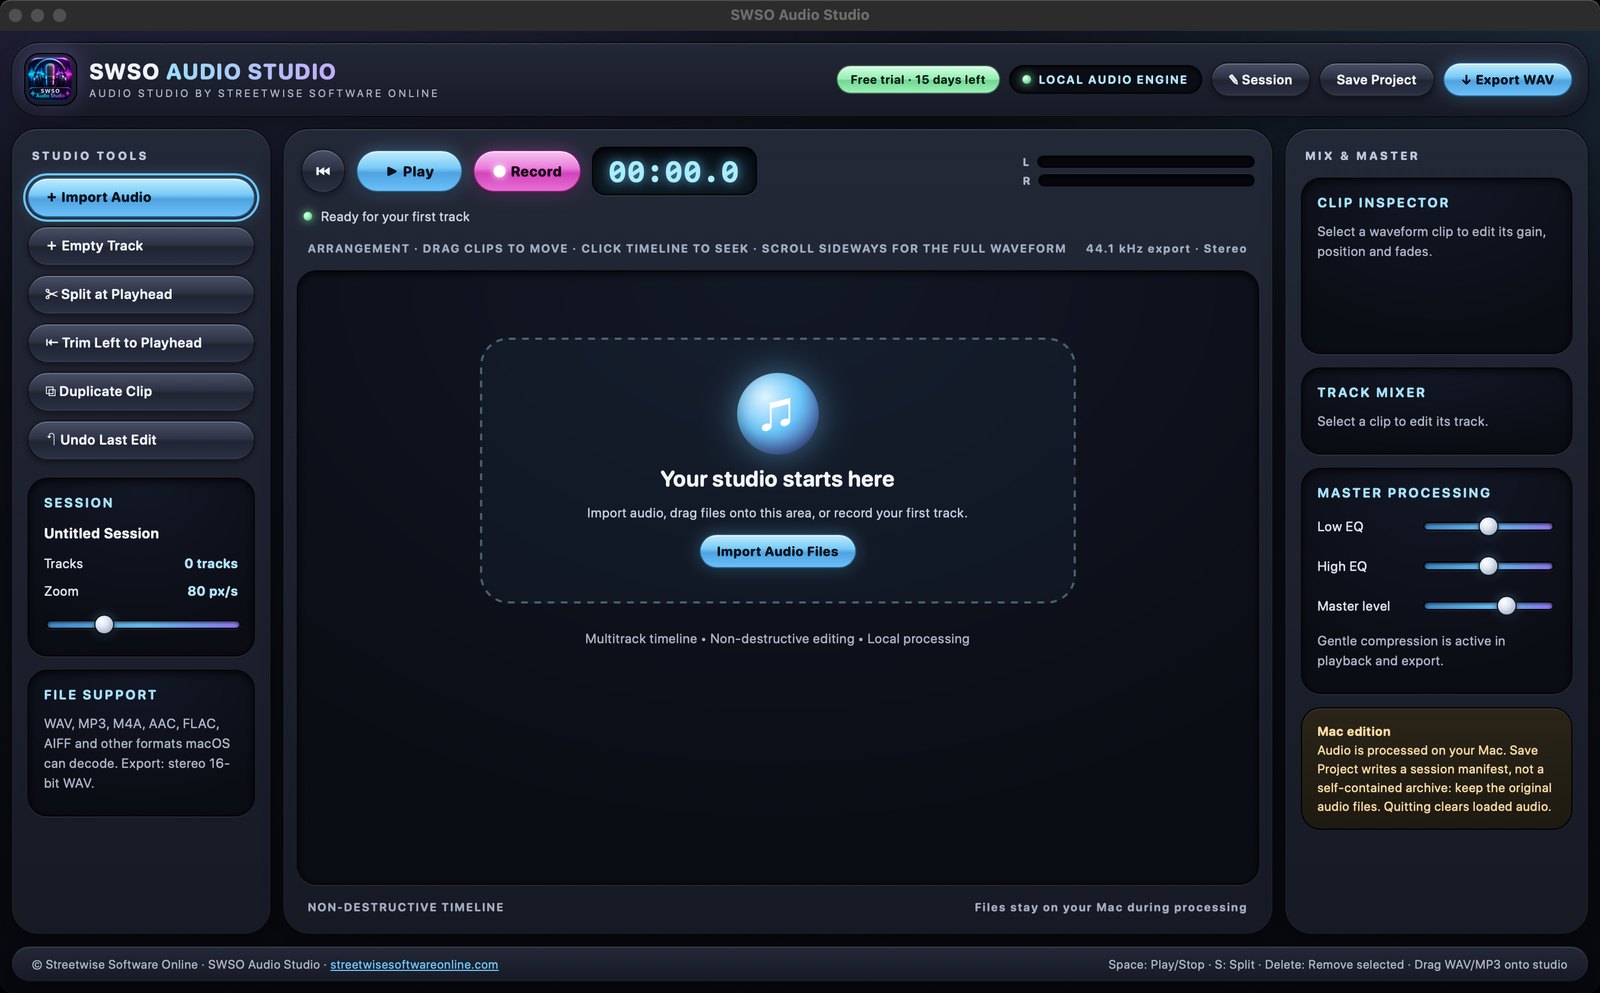The height and width of the screenshot is (993, 1600).
Task: Click Export WAV button
Action: pos(1507,80)
